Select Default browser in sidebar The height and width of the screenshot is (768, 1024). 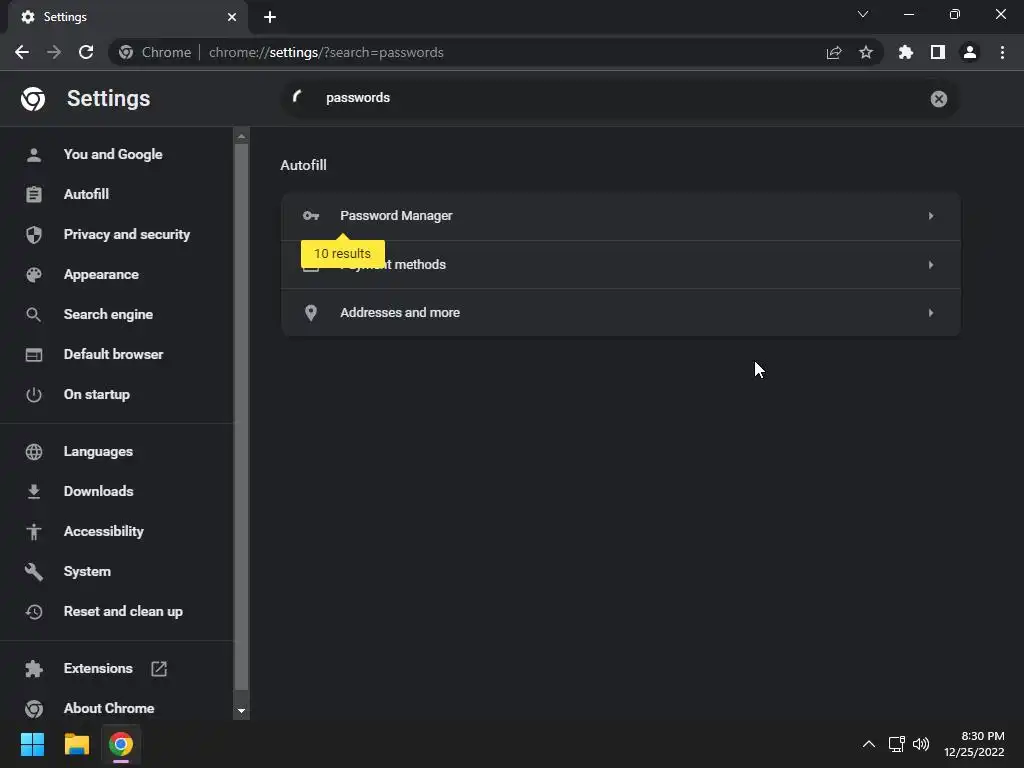(113, 355)
